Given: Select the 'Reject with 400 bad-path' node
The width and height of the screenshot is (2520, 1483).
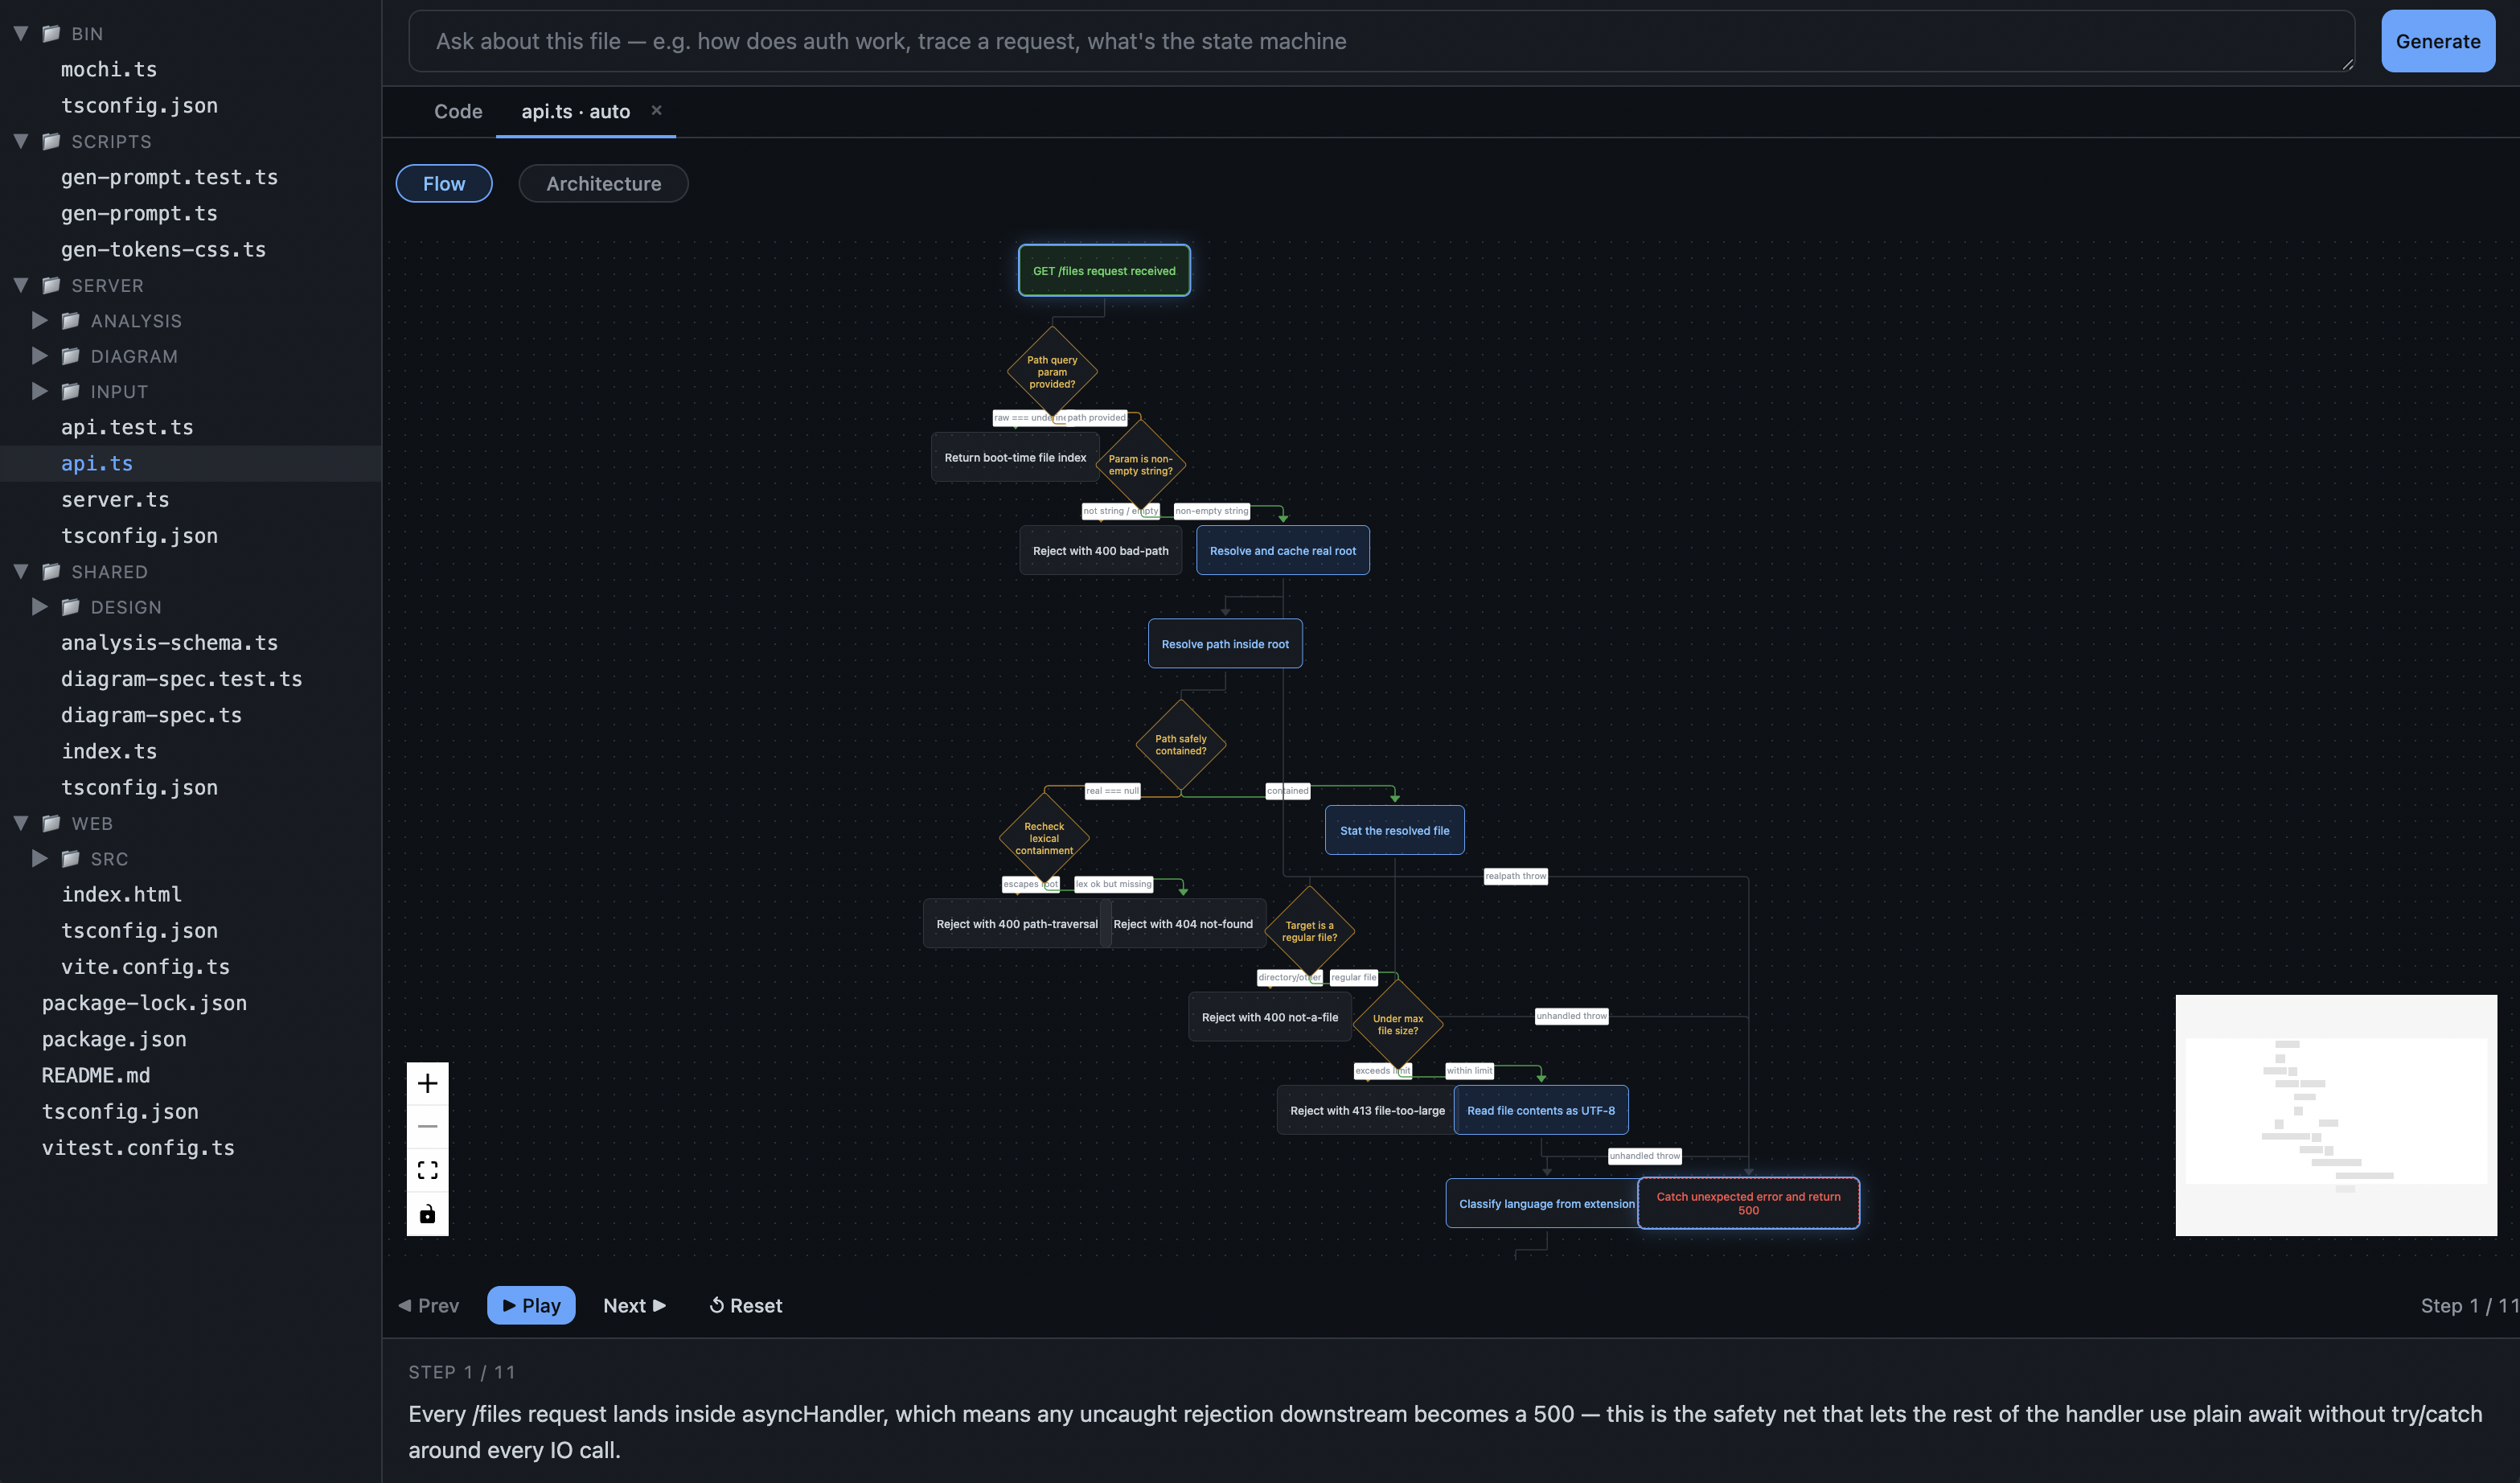Looking at the screenshot, I should click(x=1100, y=551).
